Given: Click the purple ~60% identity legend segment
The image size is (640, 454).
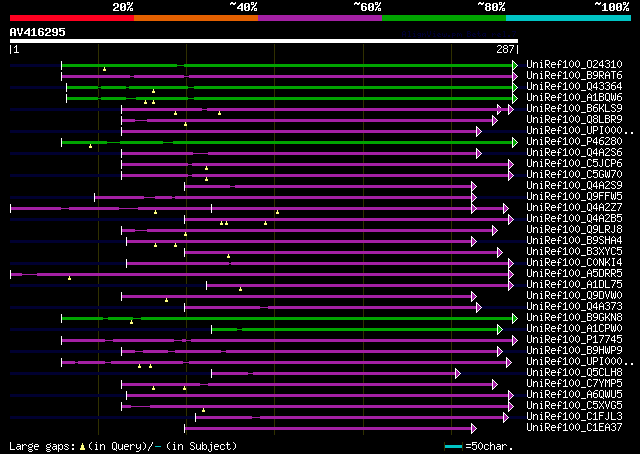Looking at the screenshot, I should click(320, 18).
